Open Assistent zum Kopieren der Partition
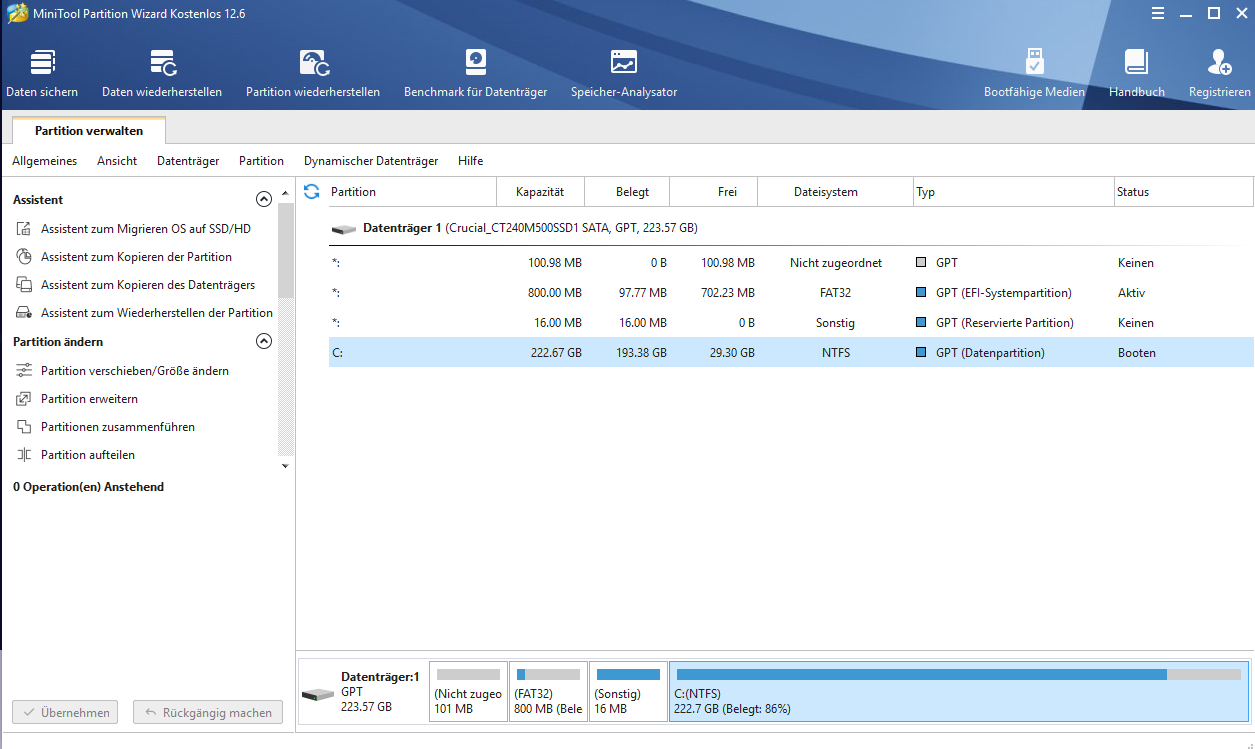The height and width of the screenshot is (749, 1255). coord(136,257)
